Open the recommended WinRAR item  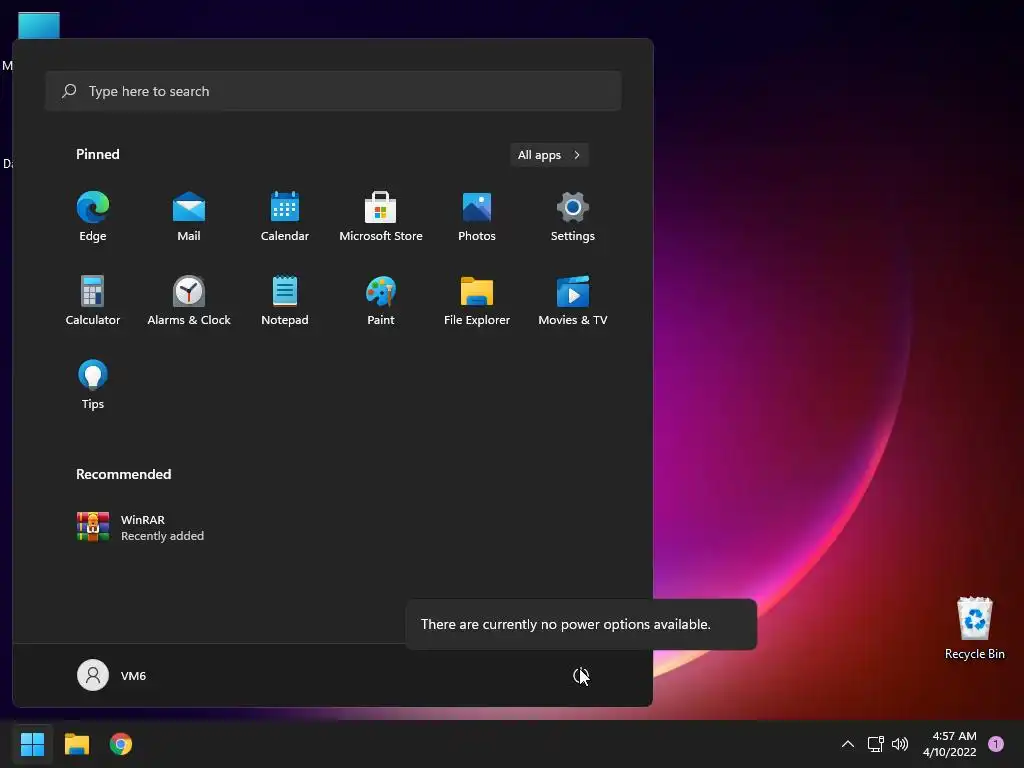tap(140, 527)
